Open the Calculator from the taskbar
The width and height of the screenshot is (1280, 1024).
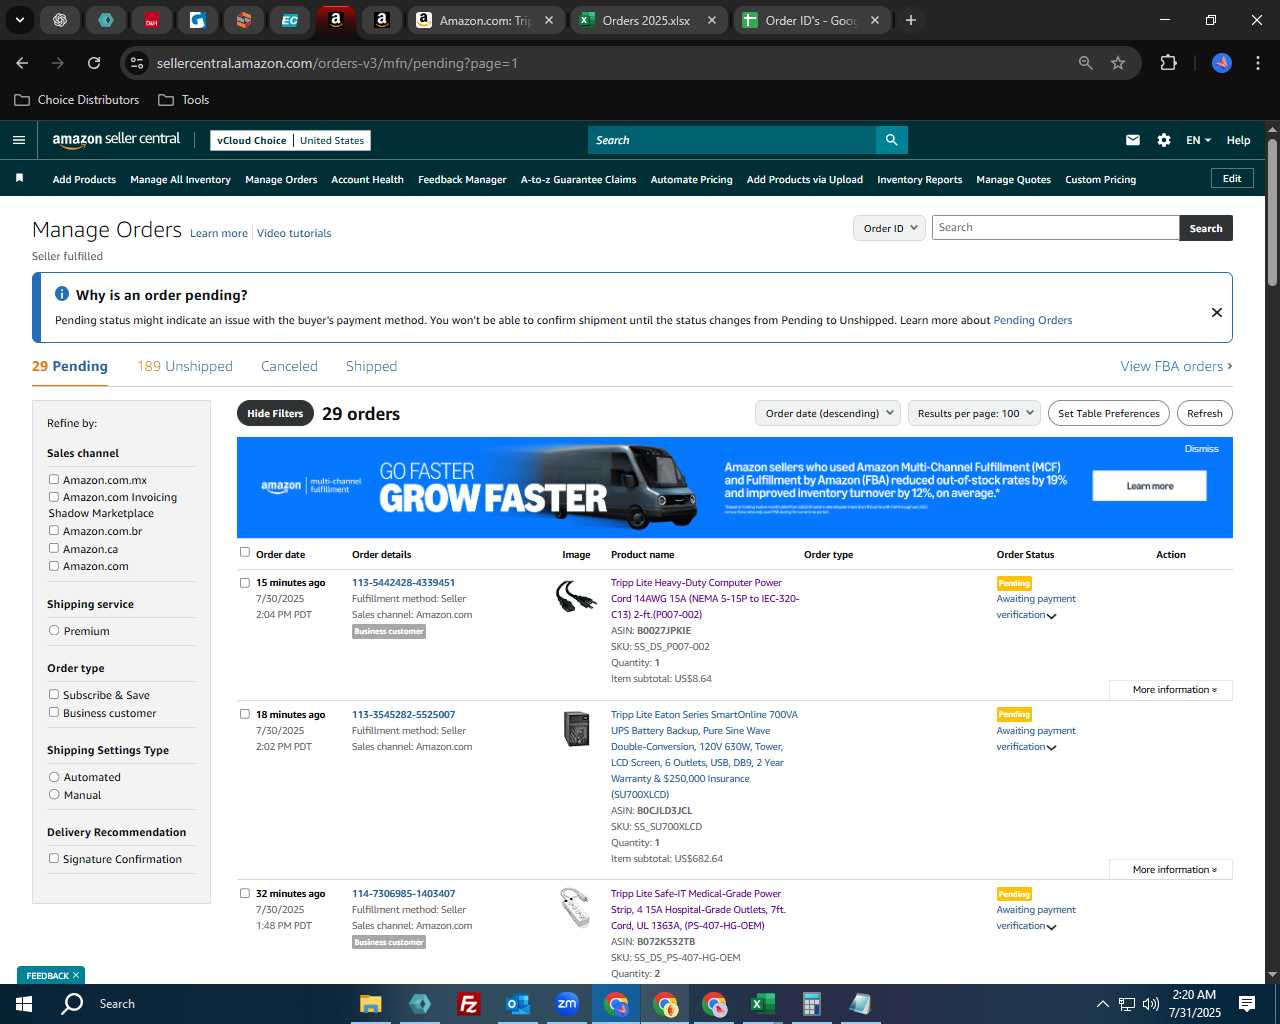[x=811, y=1004]
